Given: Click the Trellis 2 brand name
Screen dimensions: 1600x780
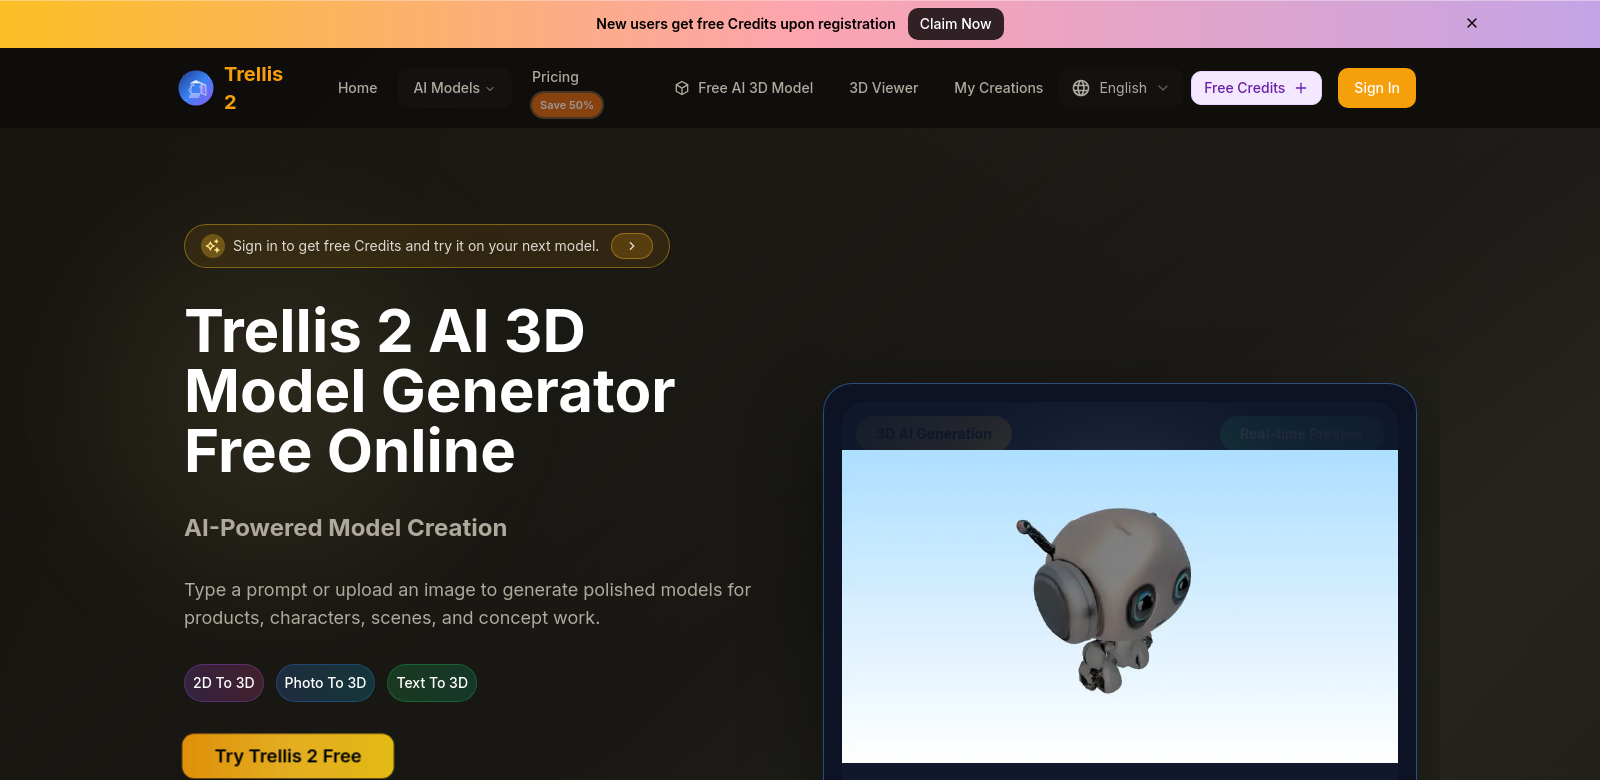Looking at the screenshot, I should point(254,88).
